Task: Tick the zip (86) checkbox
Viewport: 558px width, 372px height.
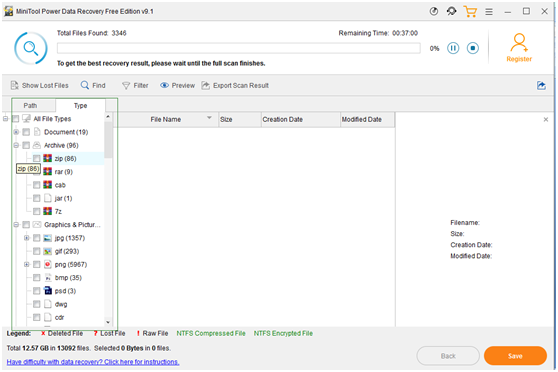Action: 36,158
